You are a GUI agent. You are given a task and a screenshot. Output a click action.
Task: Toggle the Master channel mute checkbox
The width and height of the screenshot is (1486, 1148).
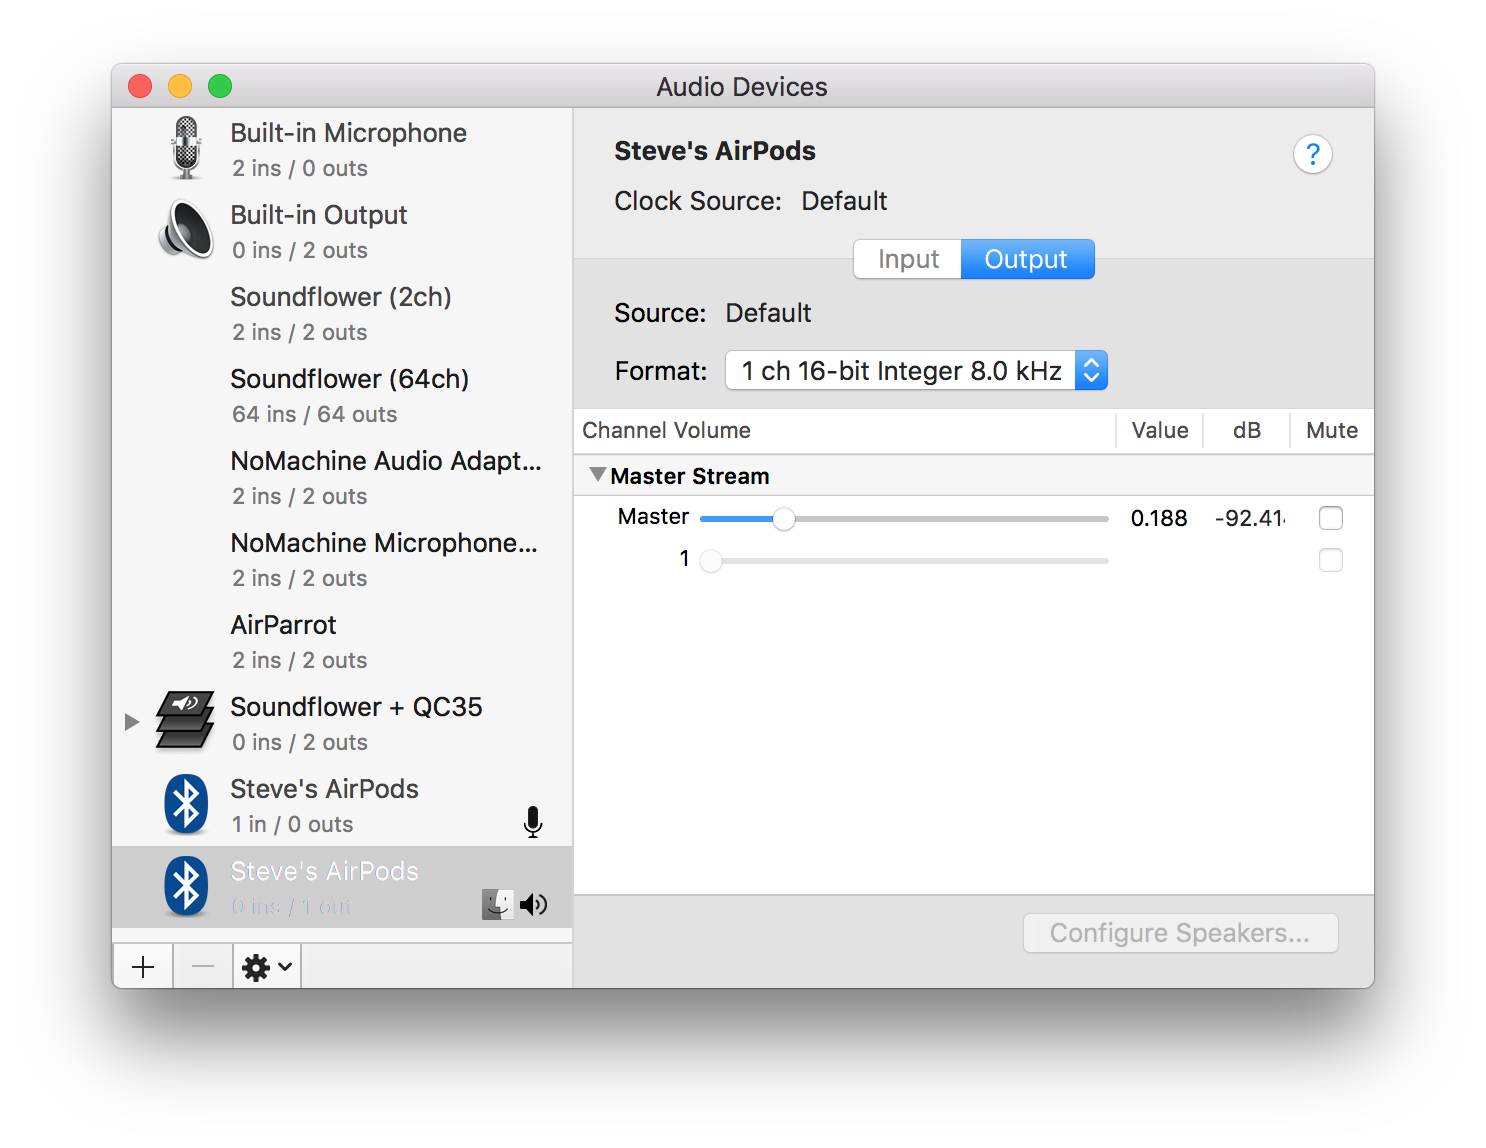1331,518
